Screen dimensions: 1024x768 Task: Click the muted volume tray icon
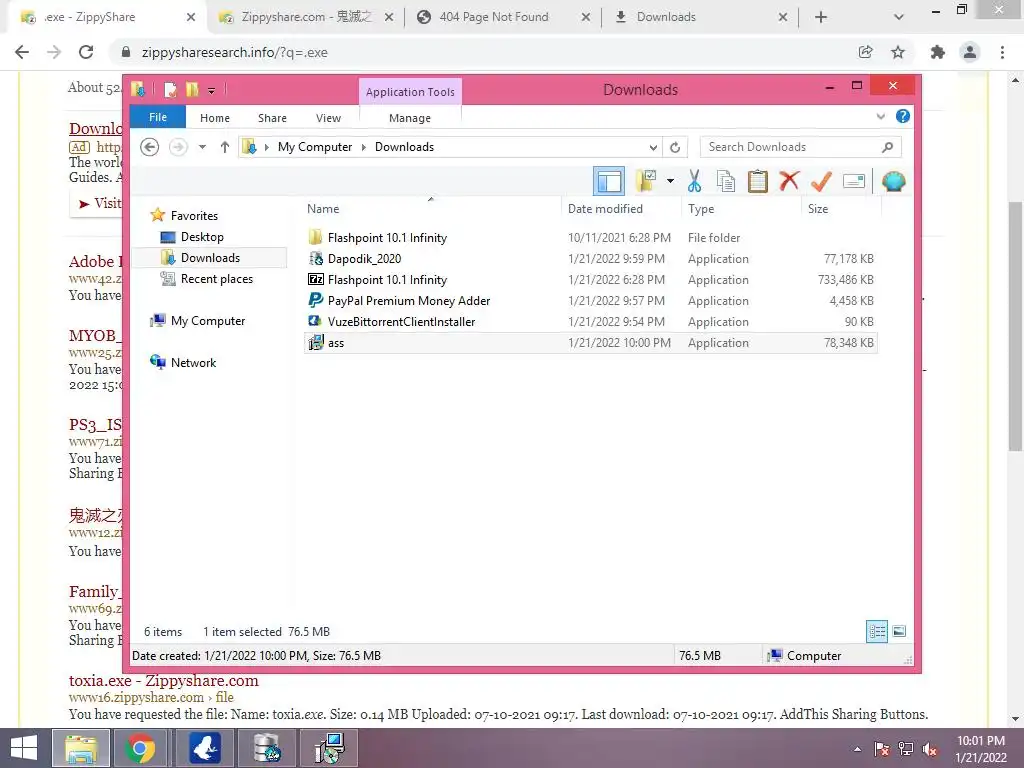[930, 750]
